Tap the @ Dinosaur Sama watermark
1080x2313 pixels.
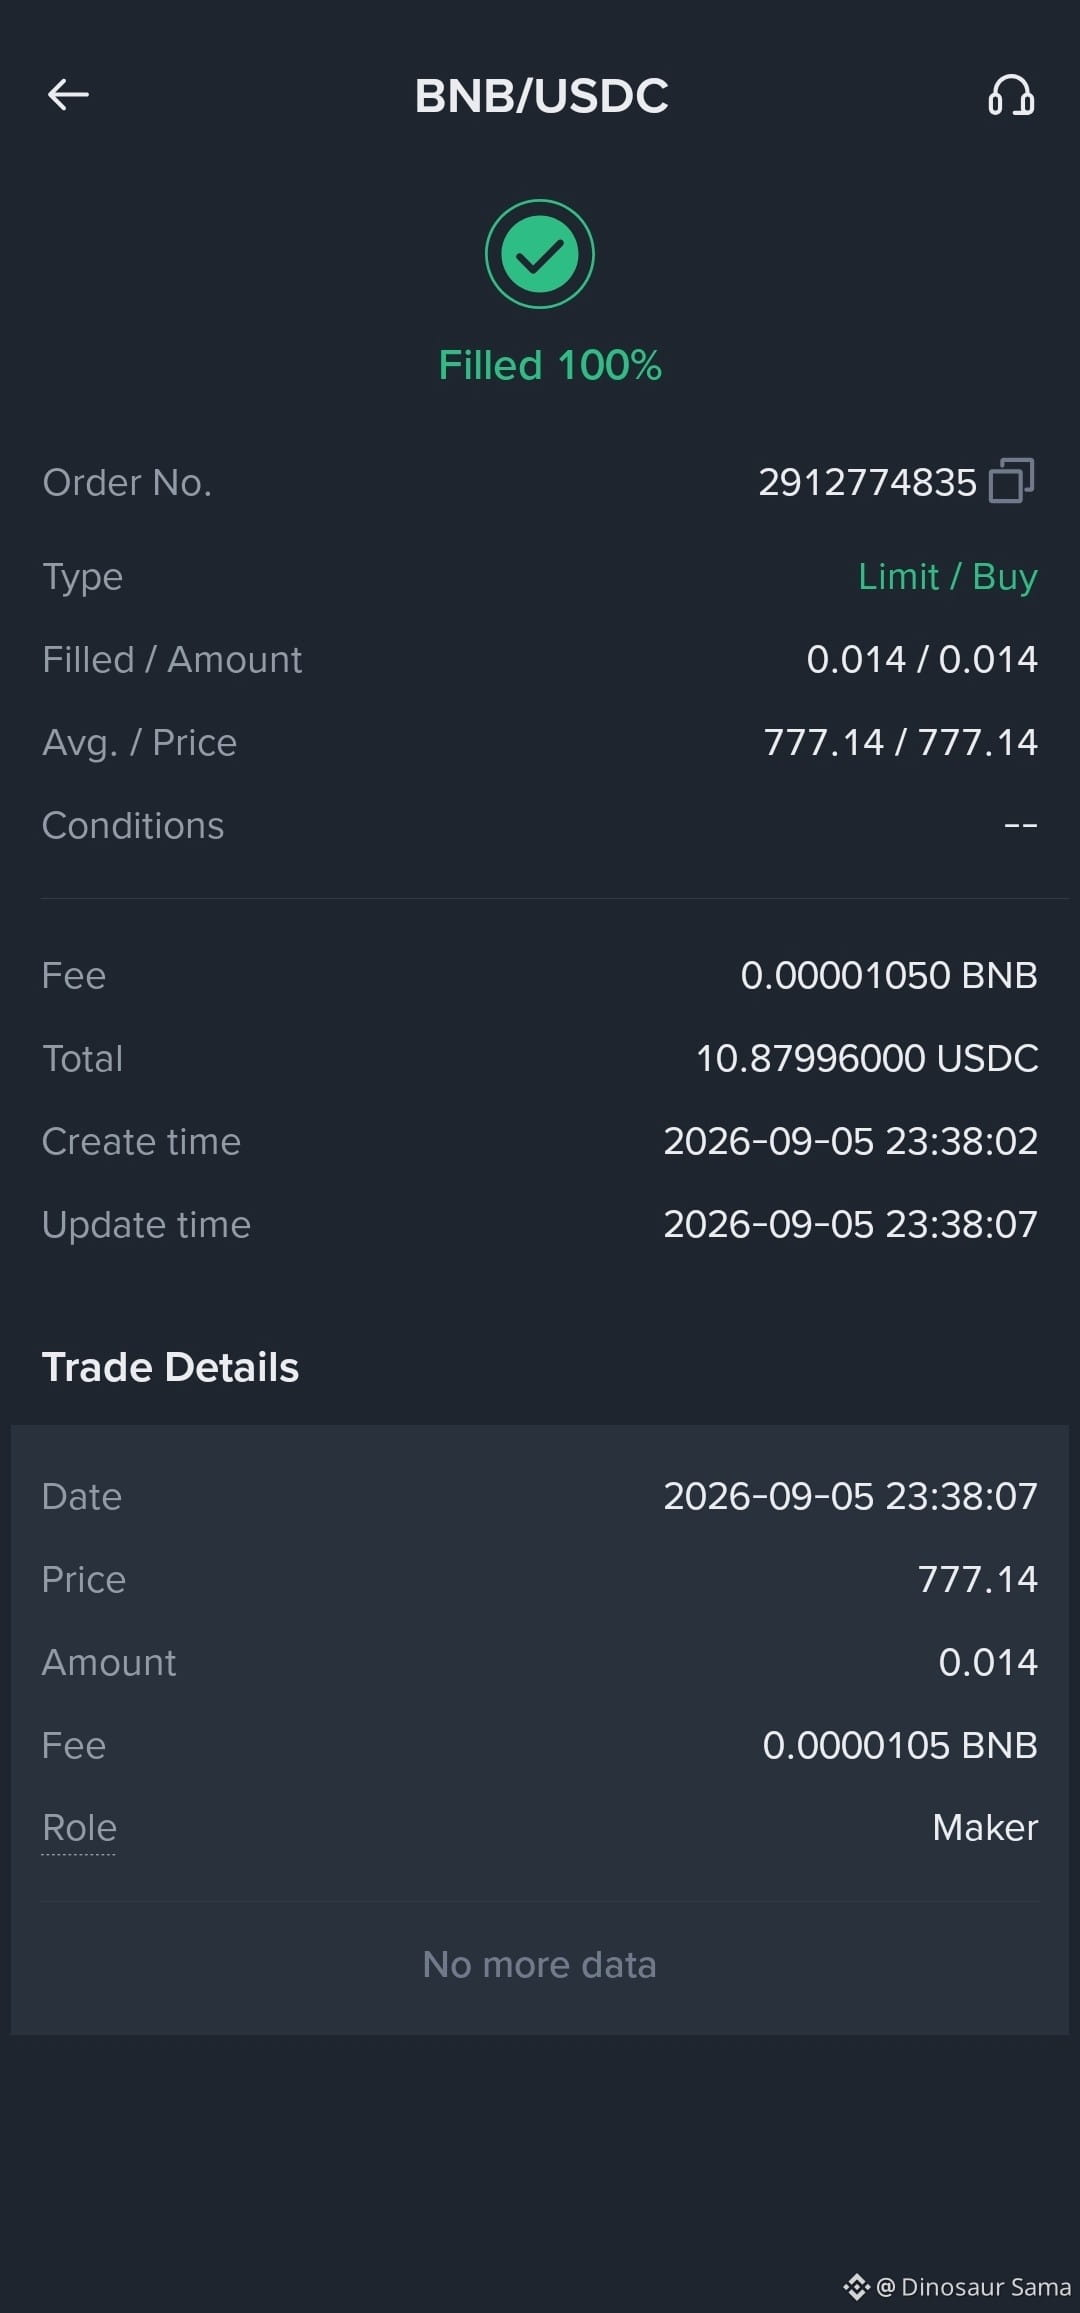[x=974, y=2287]
